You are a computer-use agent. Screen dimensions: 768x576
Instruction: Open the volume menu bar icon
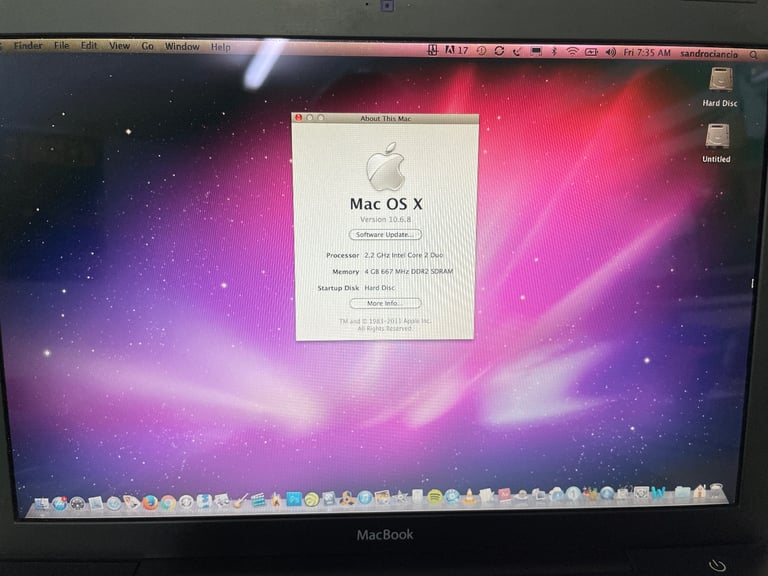[x=610, y=52]
